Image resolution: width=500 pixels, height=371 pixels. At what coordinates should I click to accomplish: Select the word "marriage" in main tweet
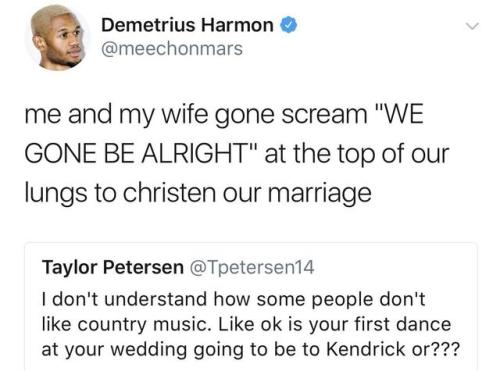[320, 194]
